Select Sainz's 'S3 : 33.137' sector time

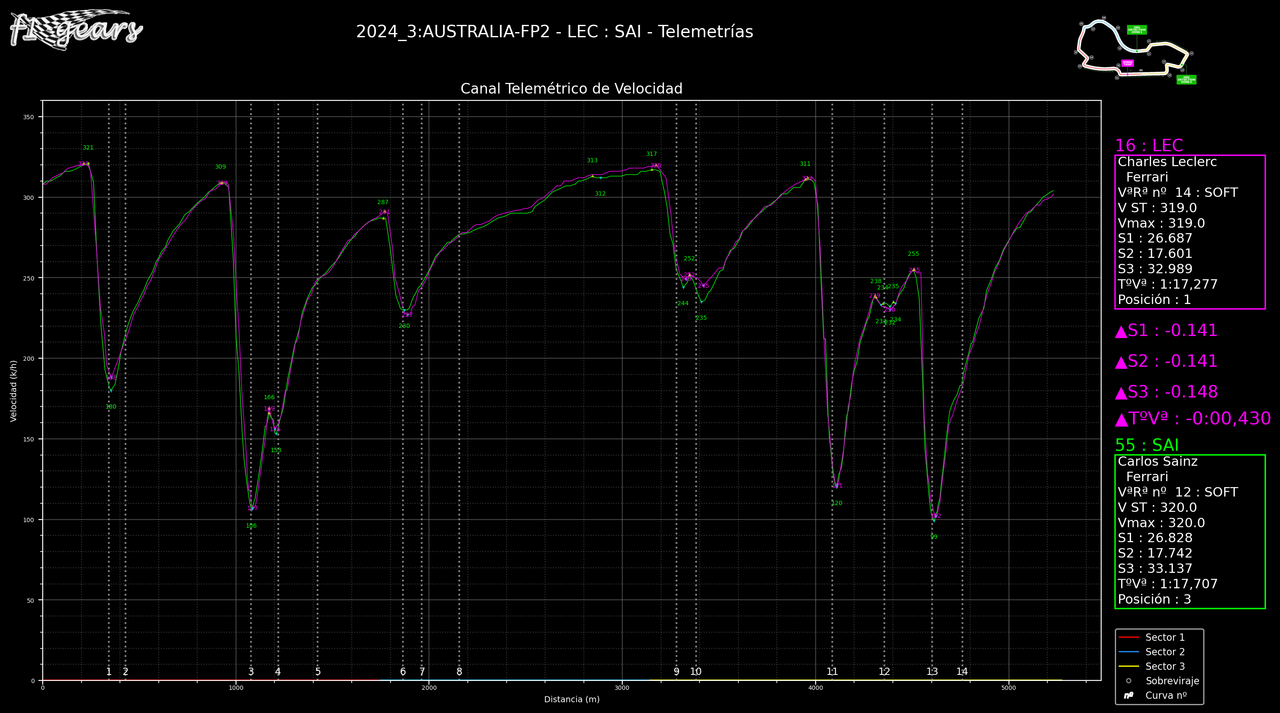[1155, 569]
